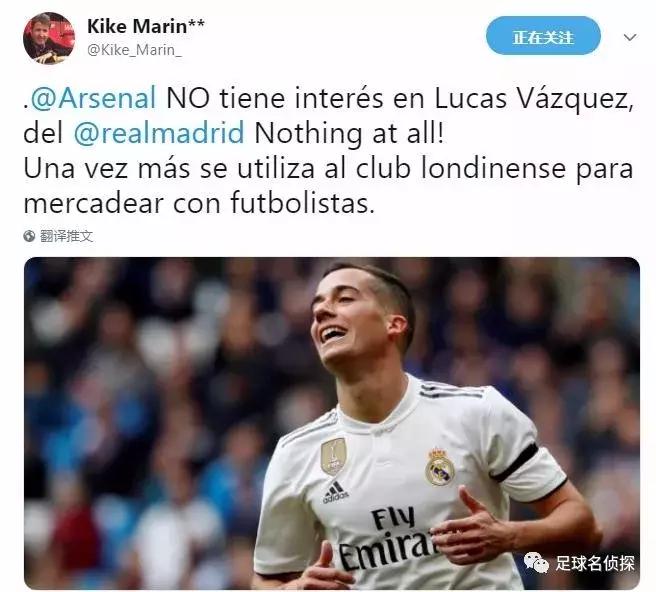This screenshot has width=656, height=592.
Task: Click the 足球名侦探 watermark text
Action: pyautogui.click(x=594, y=563)
